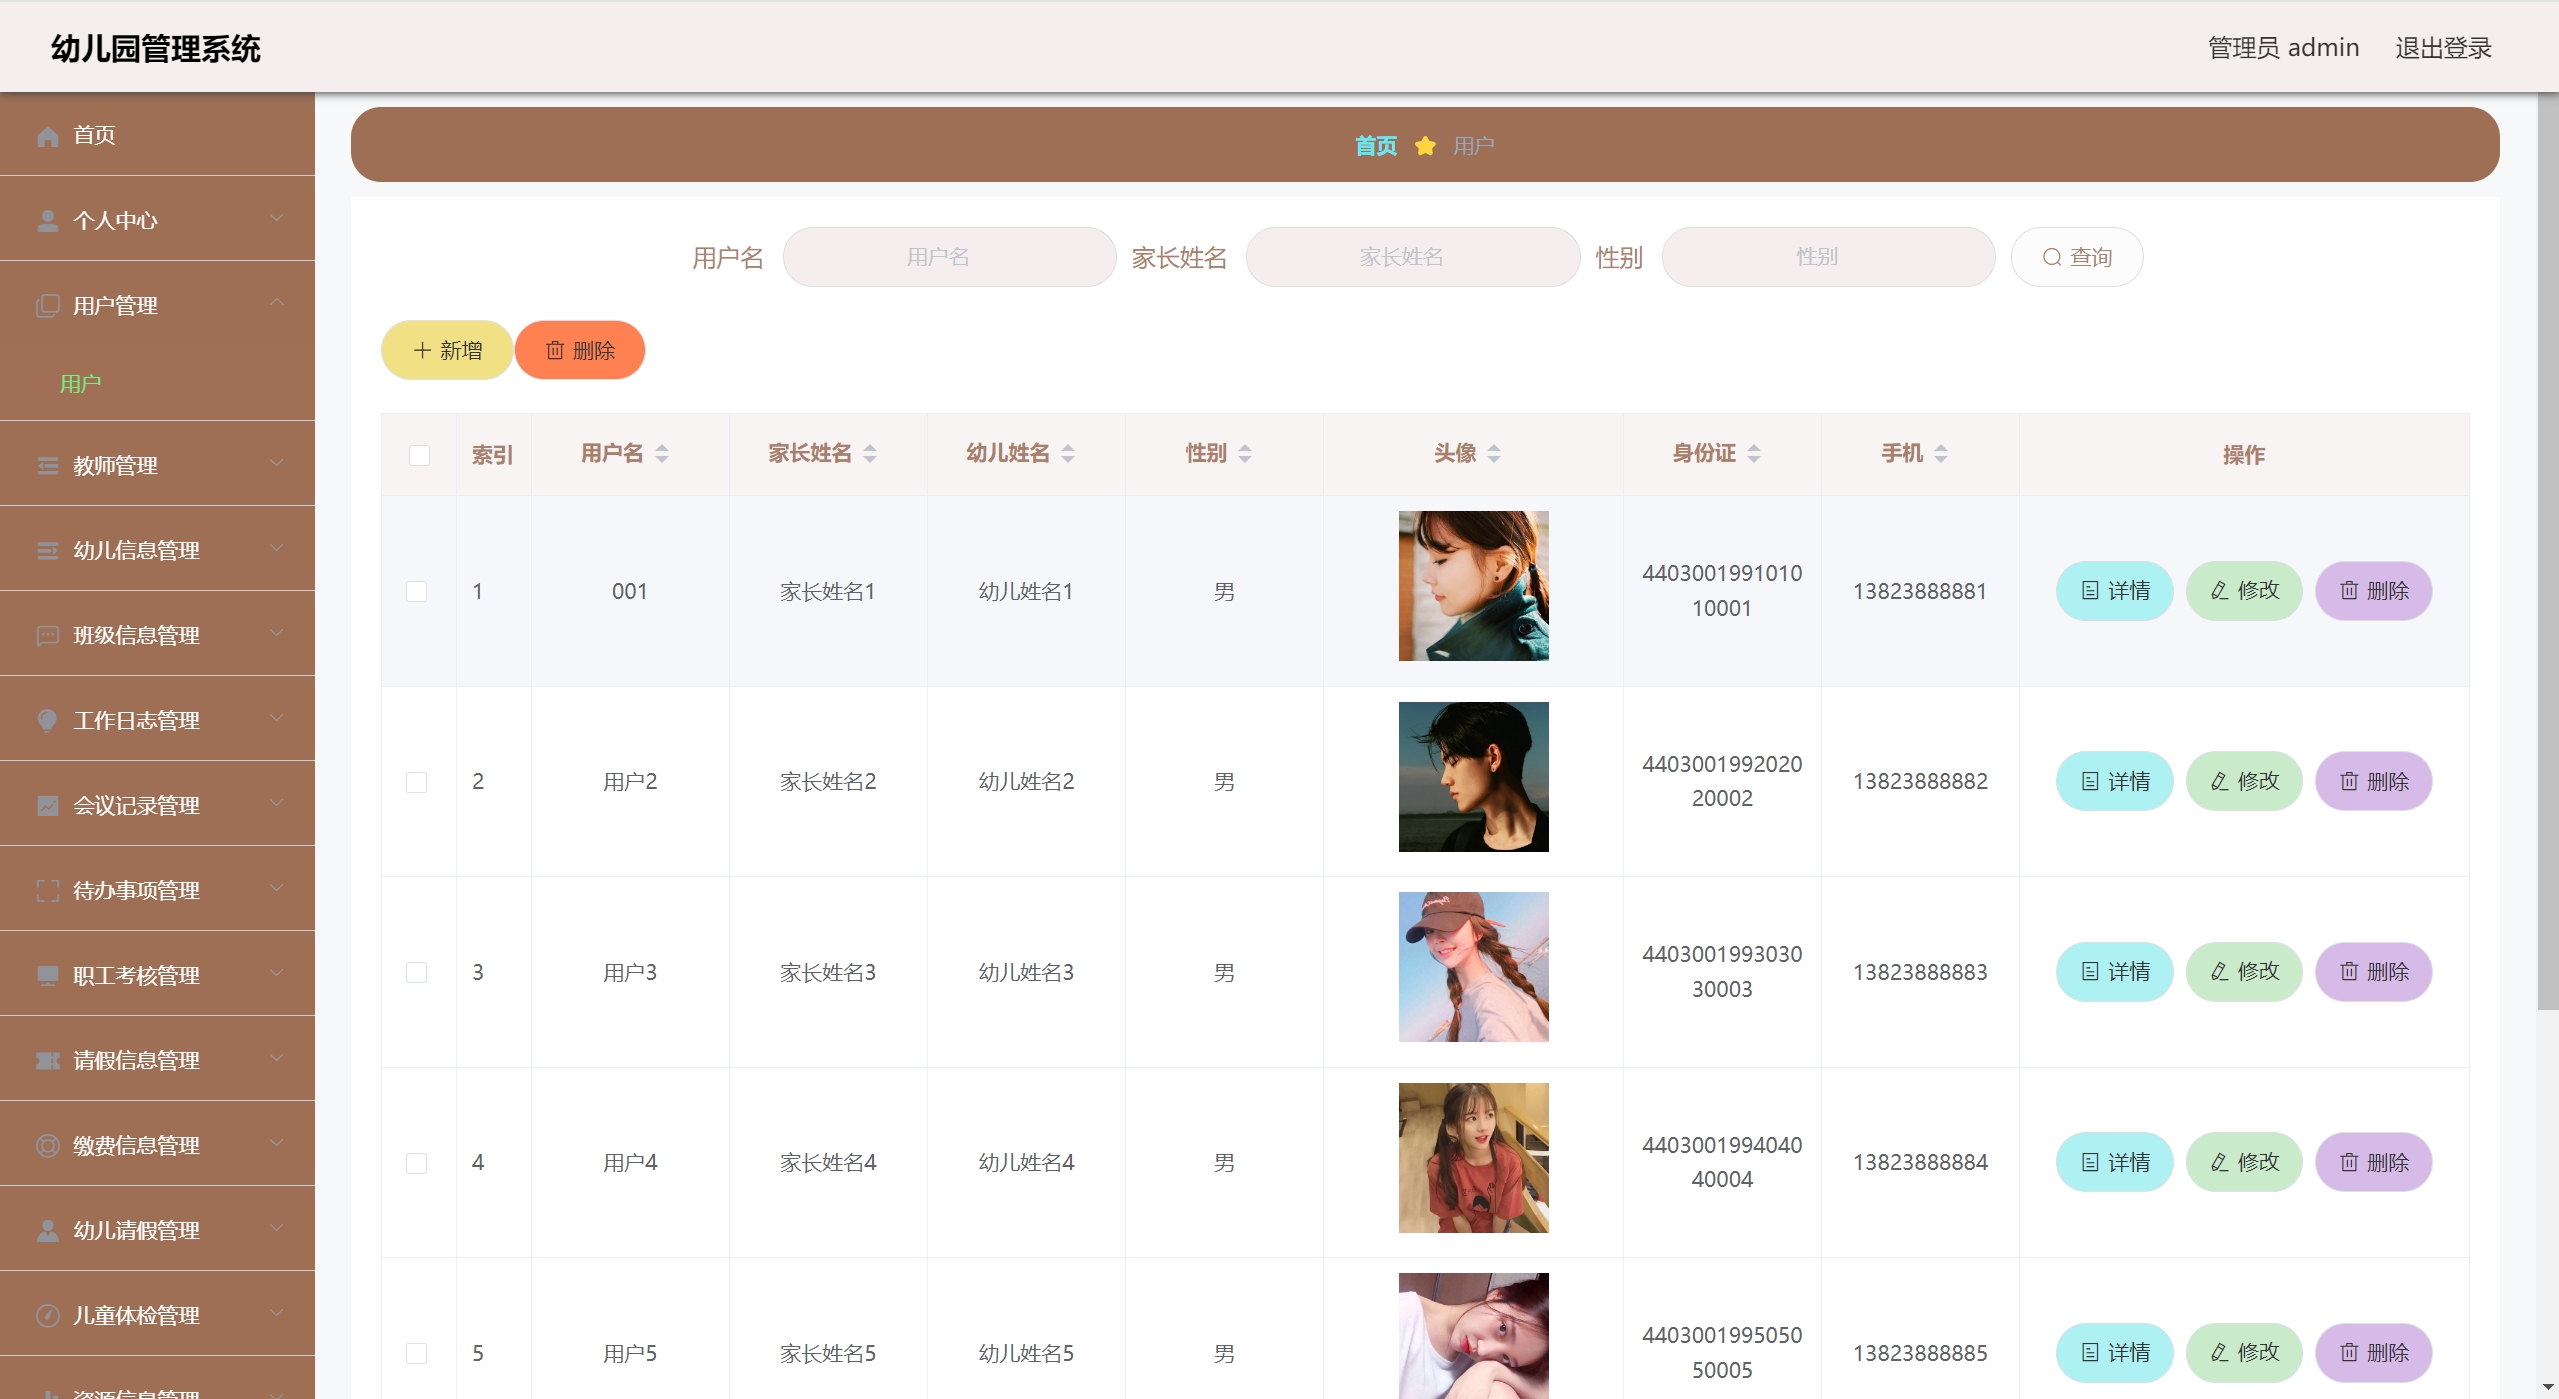This screenshot has width=2559, height=1399.
Task: Open 详情 for row 用户3
Action: [2114, 972]
